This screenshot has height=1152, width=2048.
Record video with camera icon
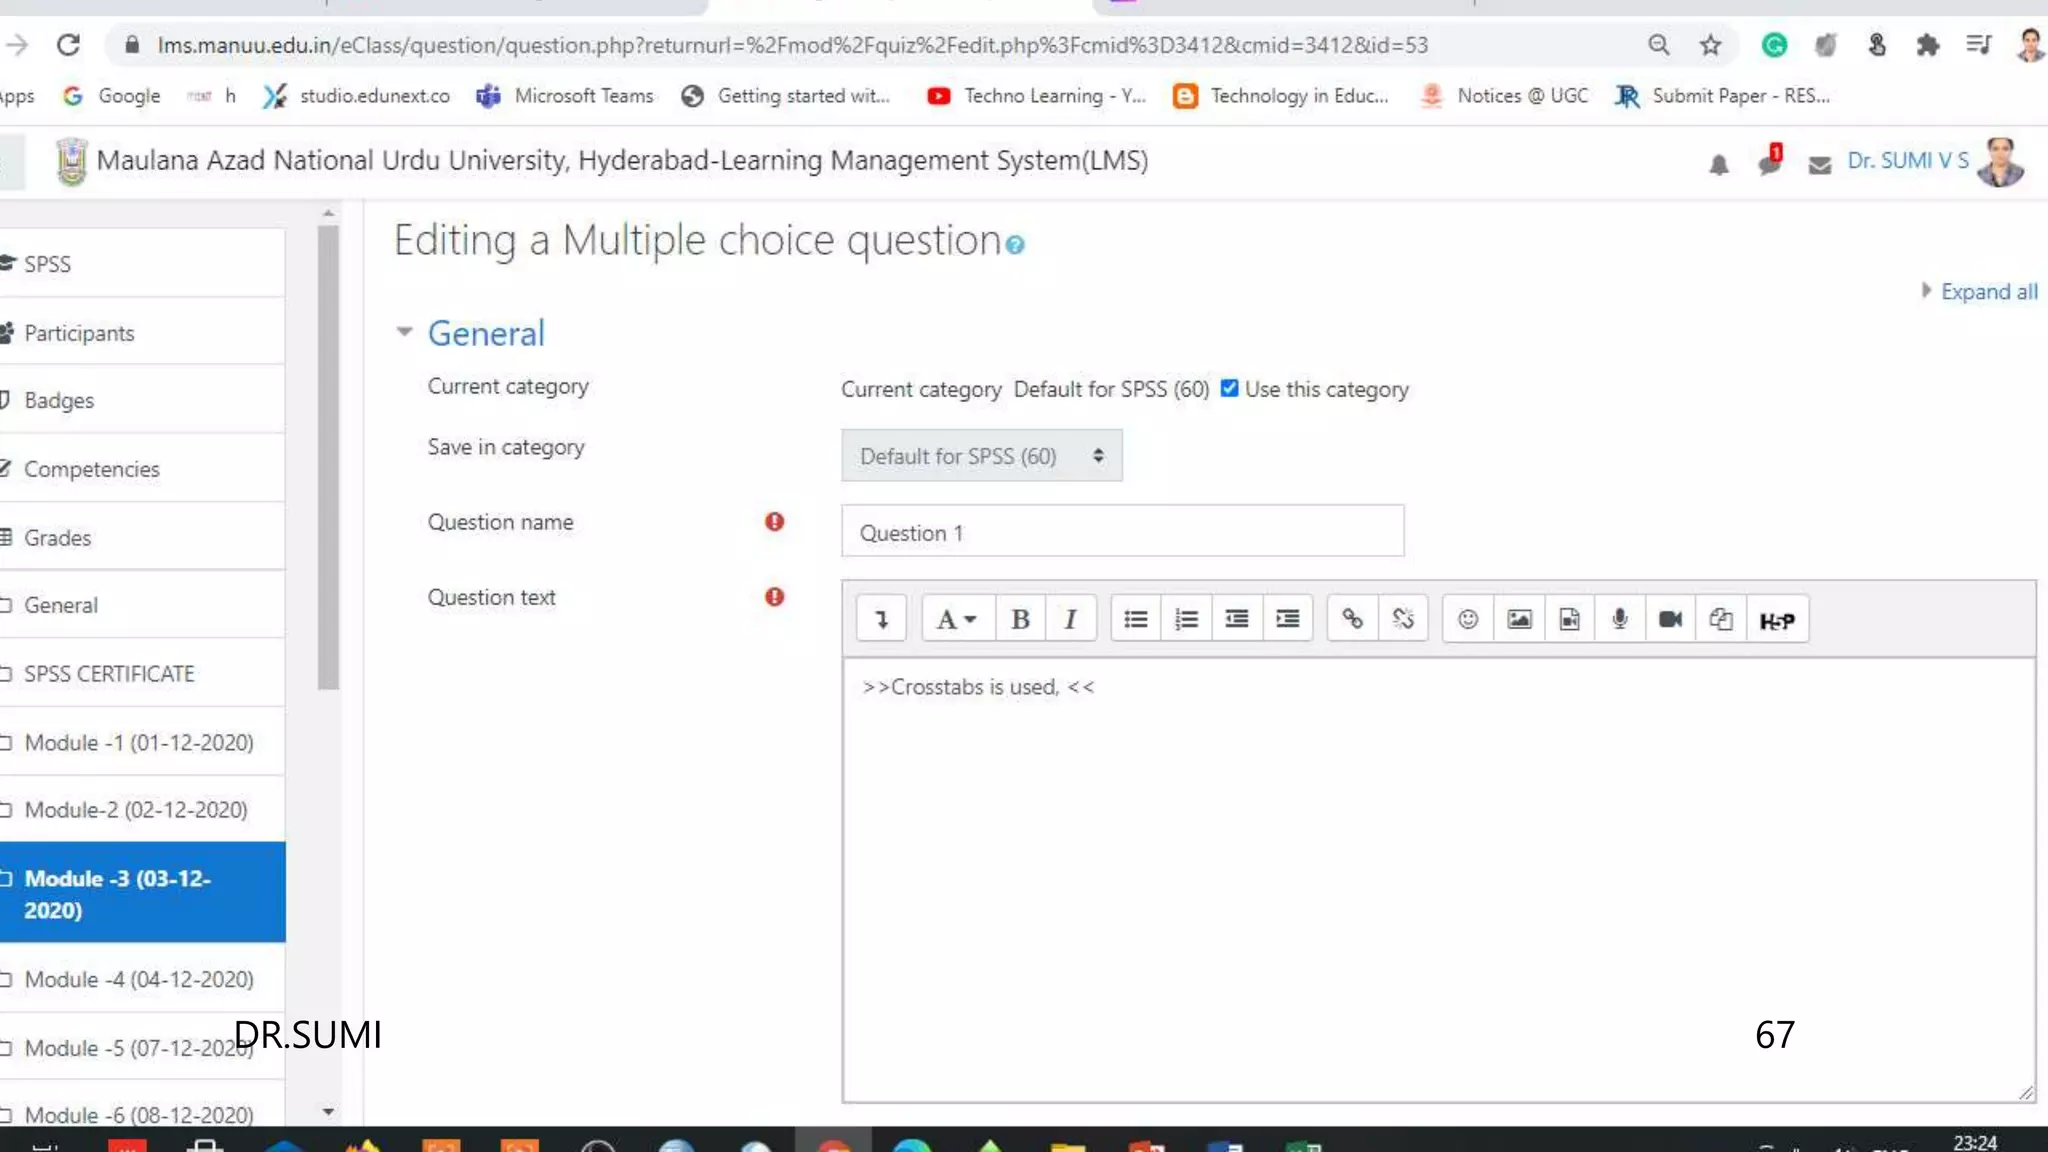click(x=1669, y=619)
